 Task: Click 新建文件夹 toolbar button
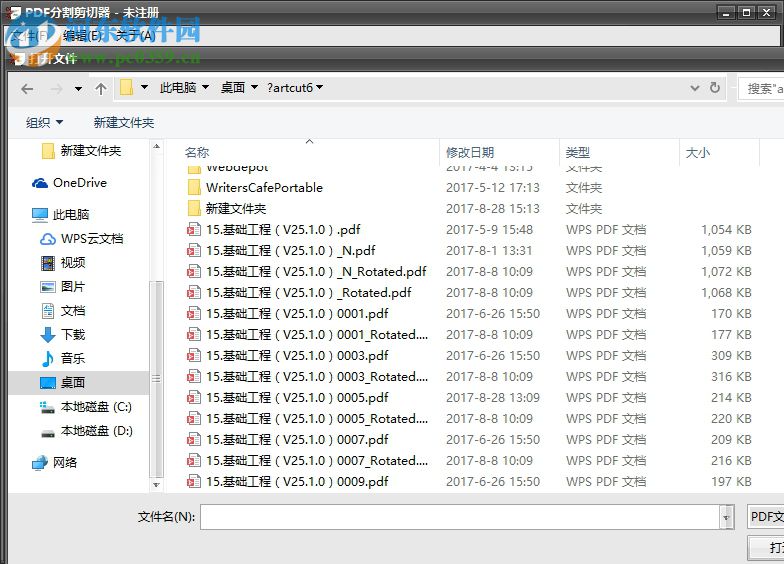coord(124,122)
